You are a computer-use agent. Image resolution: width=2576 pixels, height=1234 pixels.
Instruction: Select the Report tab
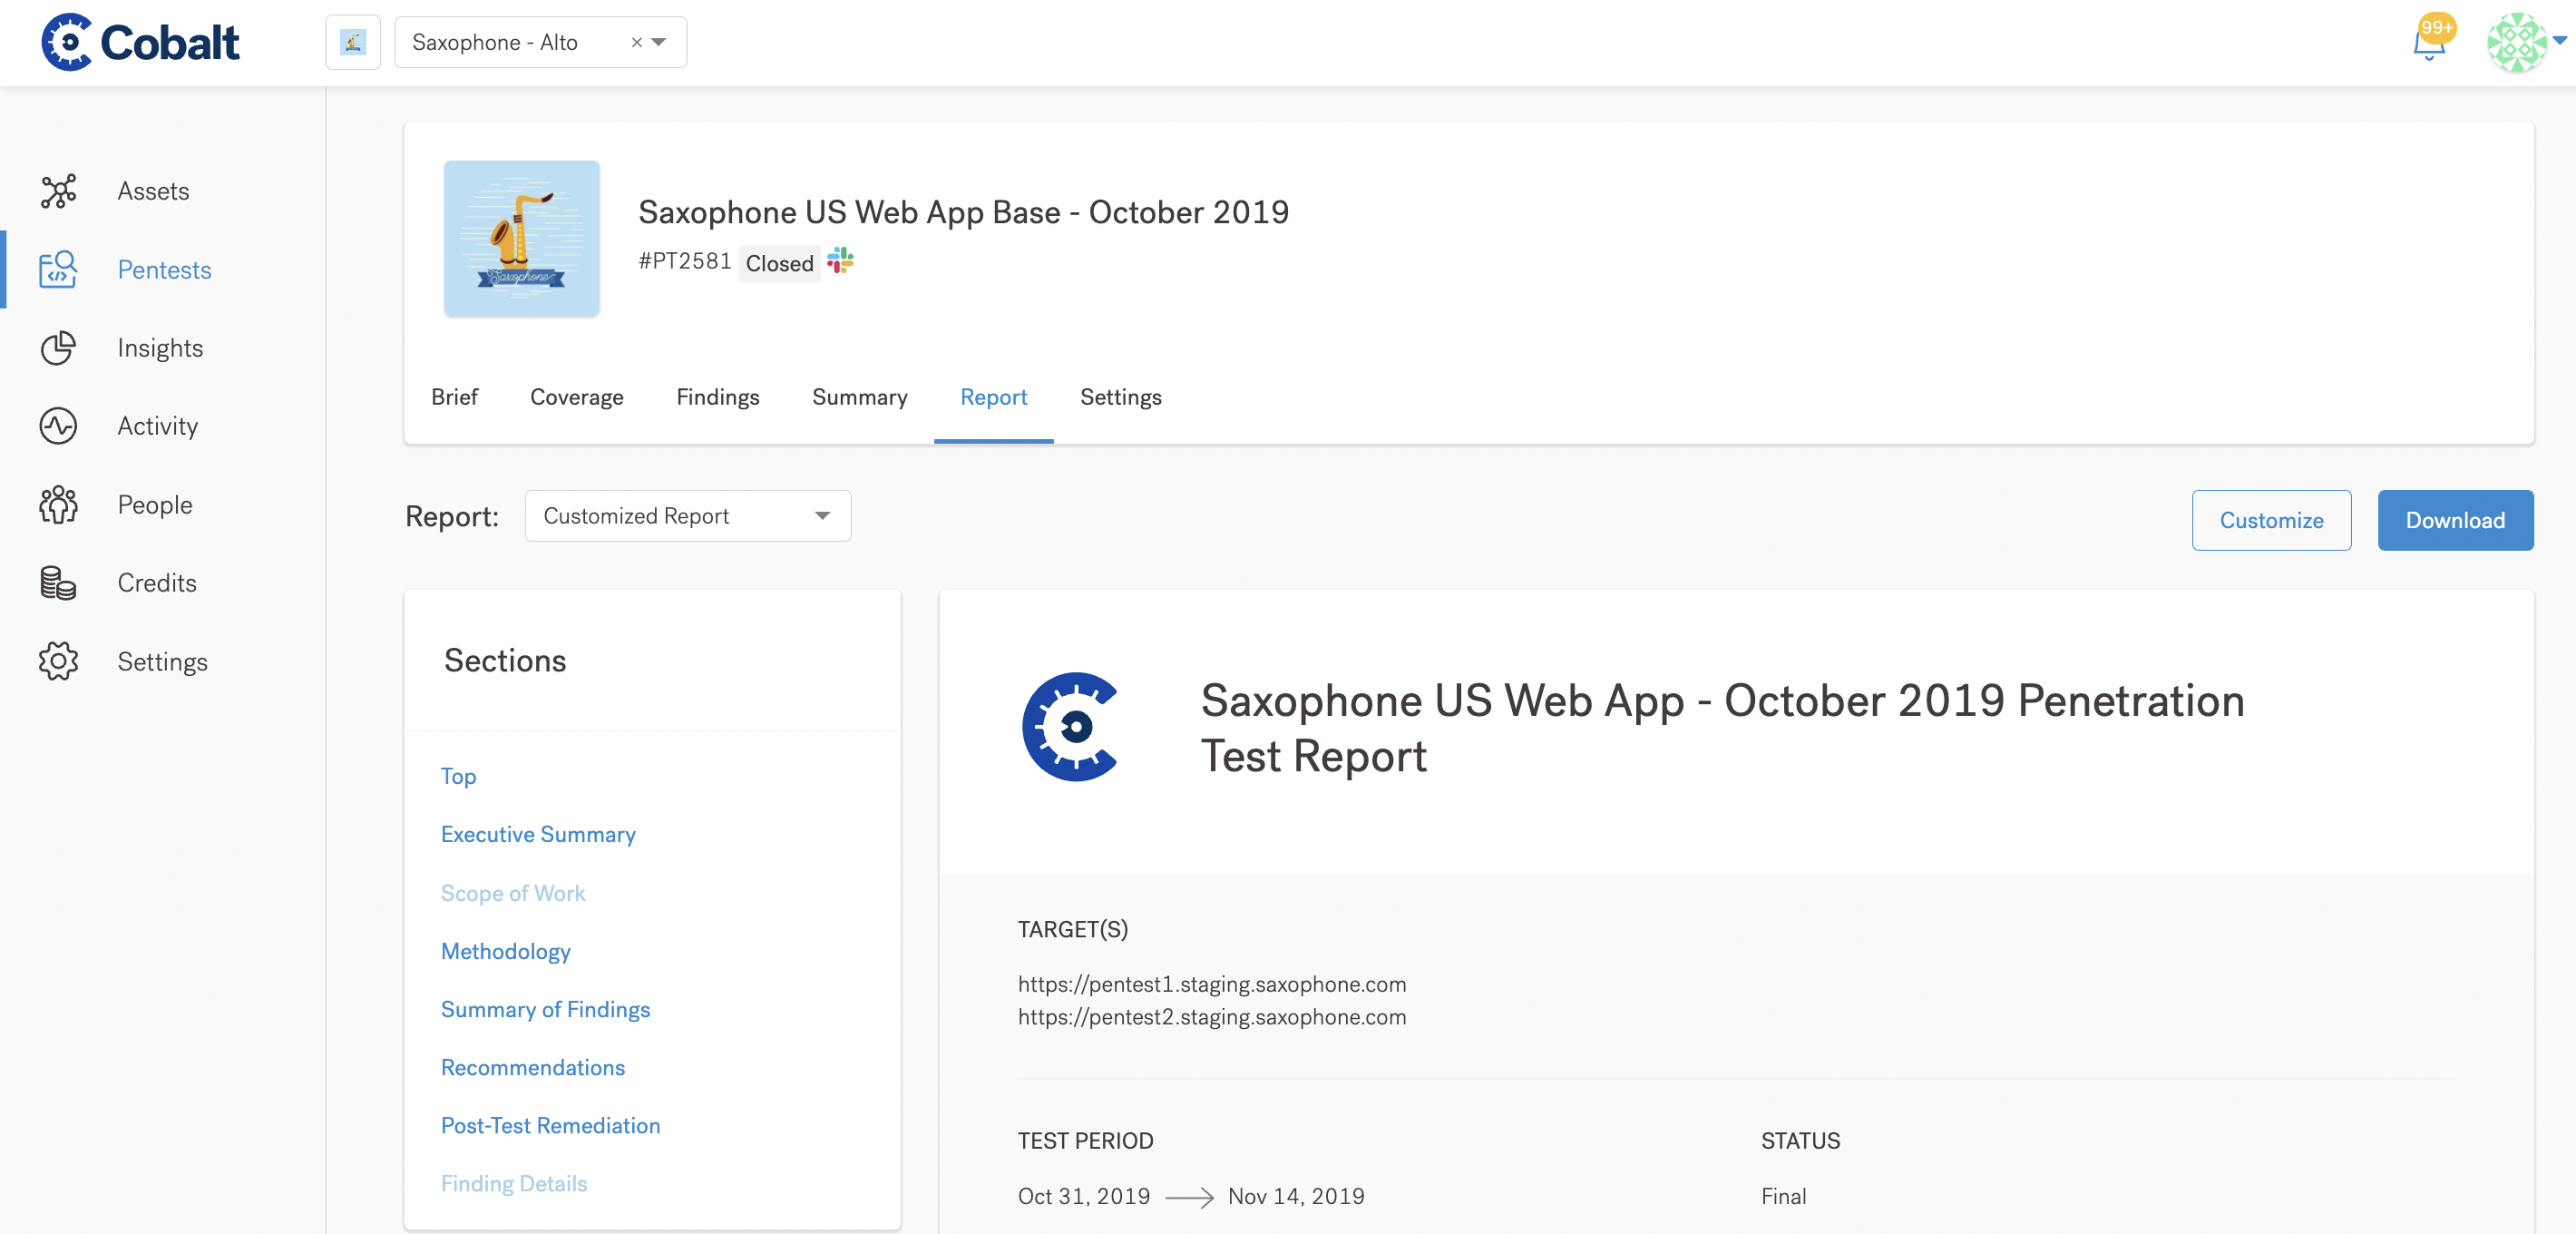coord(994,397)
